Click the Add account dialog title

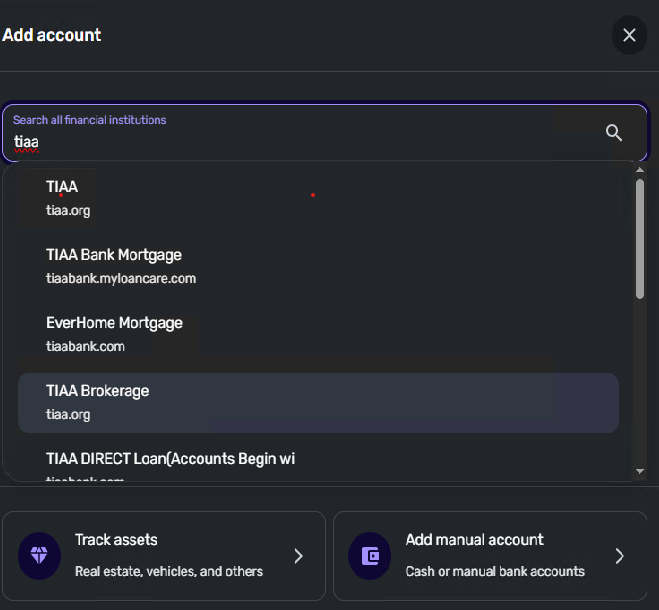[52, 35]
